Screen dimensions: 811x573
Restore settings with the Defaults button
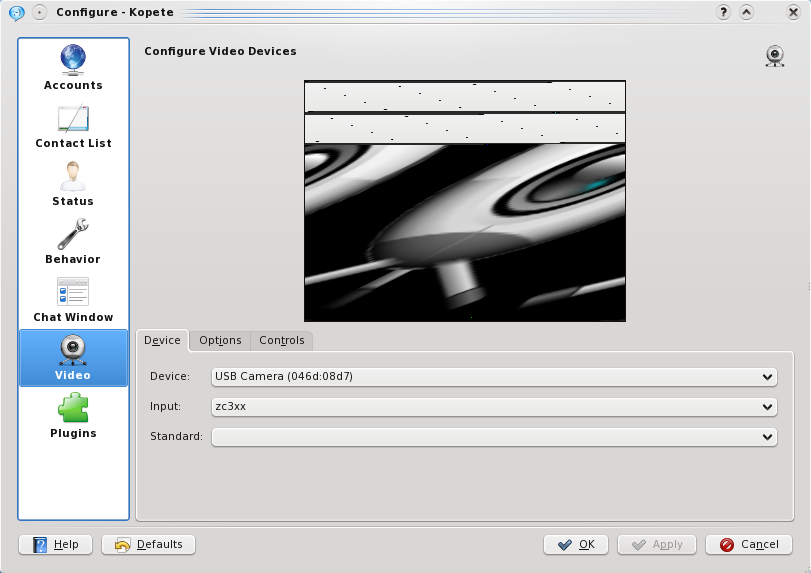148,545
